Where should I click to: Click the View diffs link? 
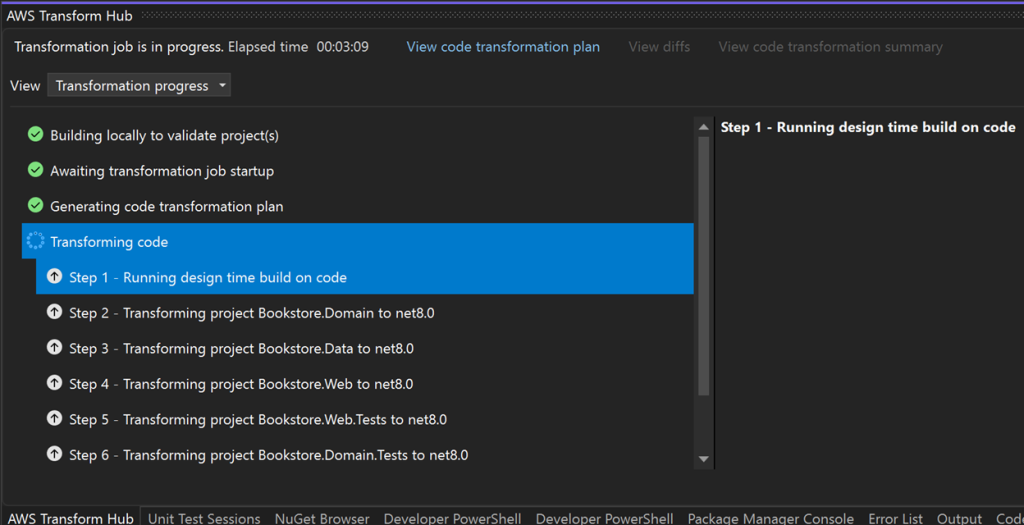point(659,47)
